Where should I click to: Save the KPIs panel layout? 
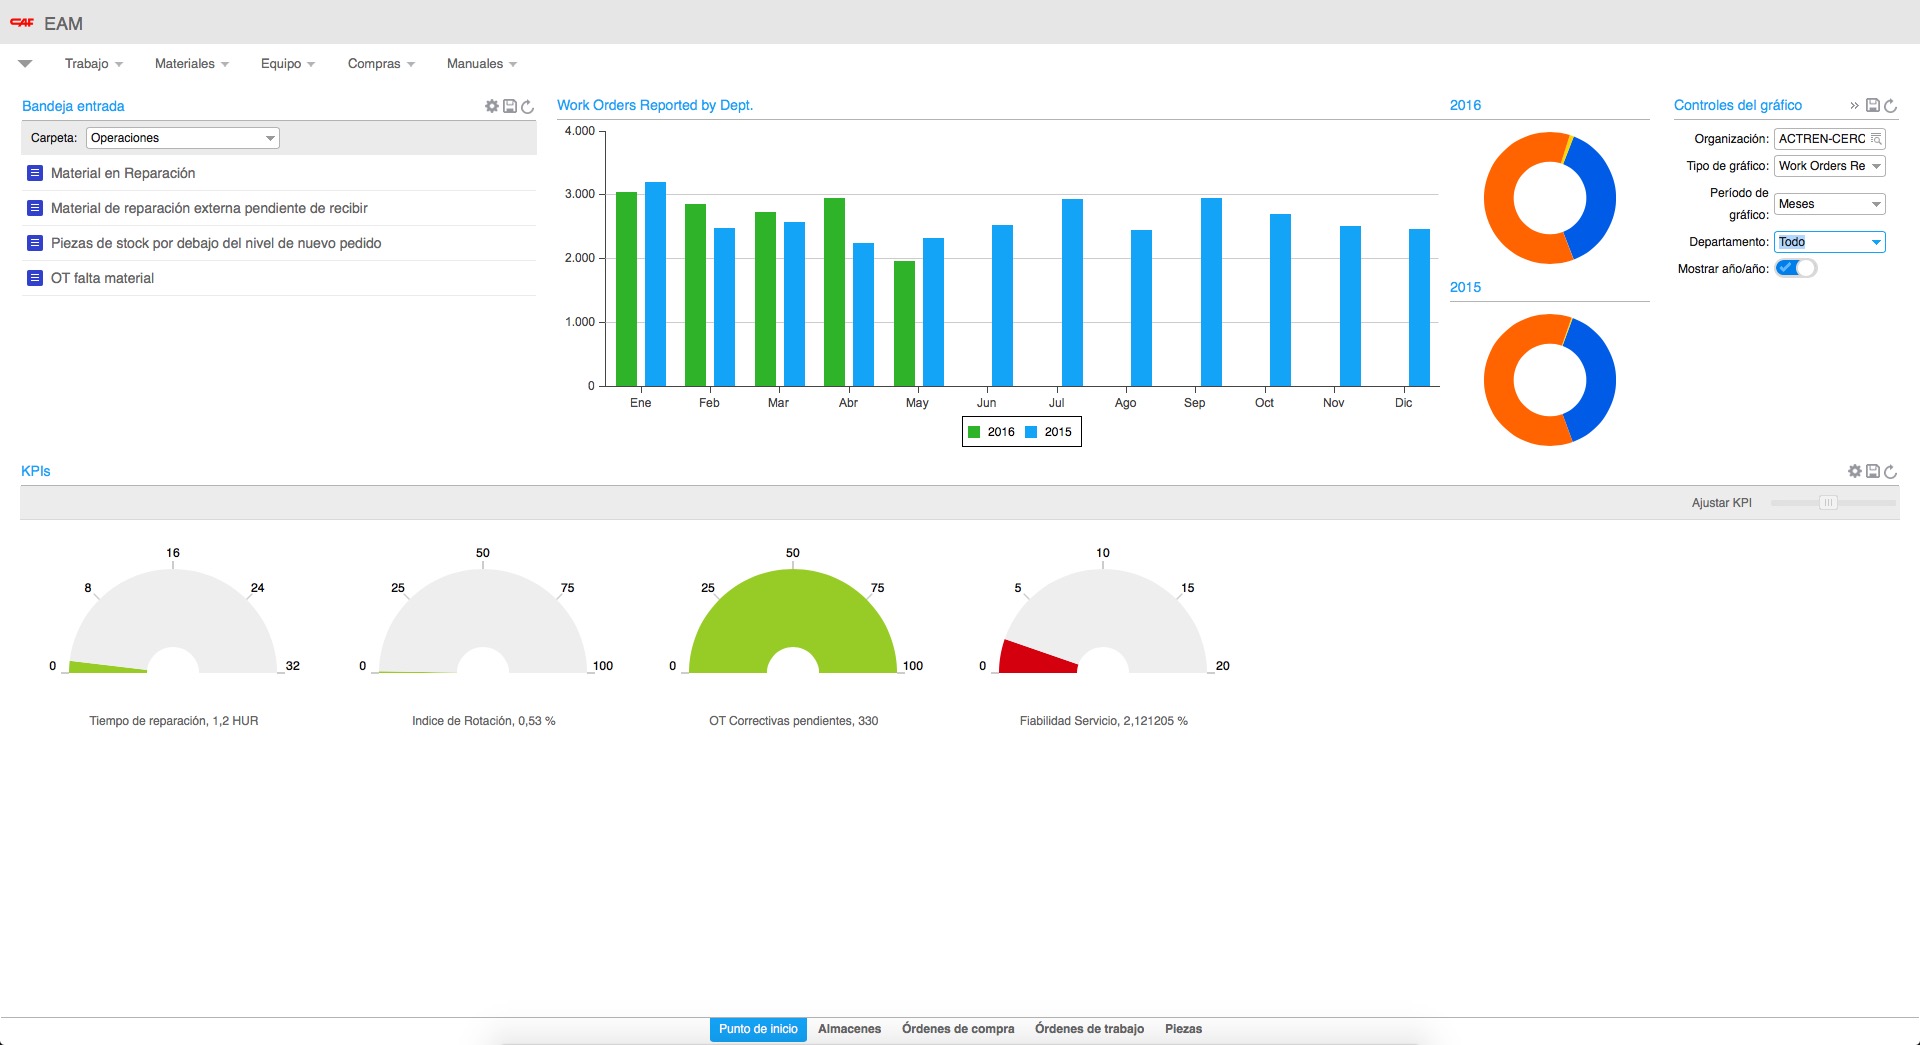point(1873,471)
